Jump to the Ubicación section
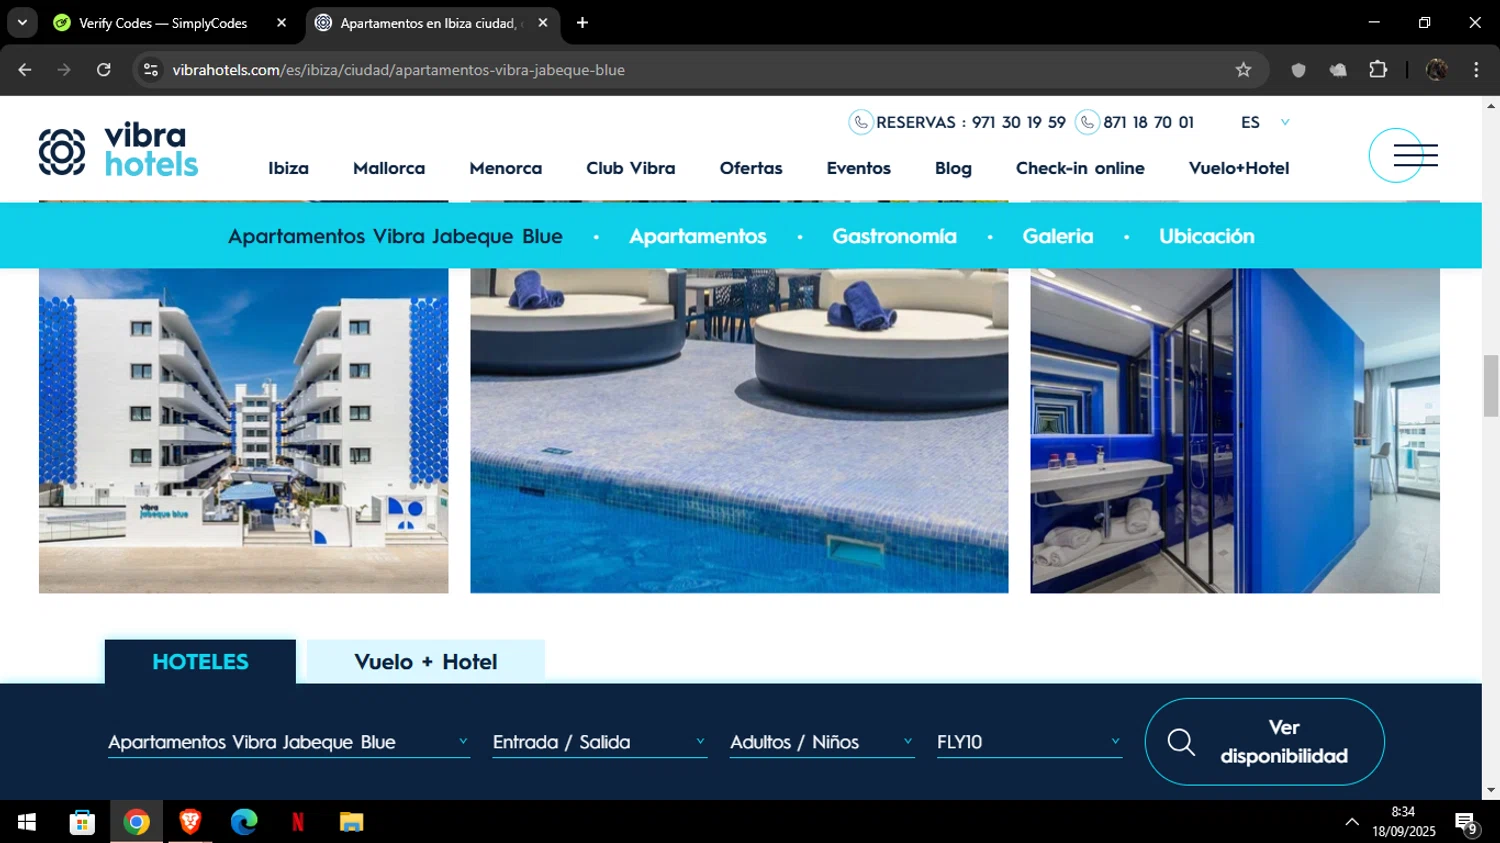Viewport: 1500px width, 843px height. pos(1207,236)
